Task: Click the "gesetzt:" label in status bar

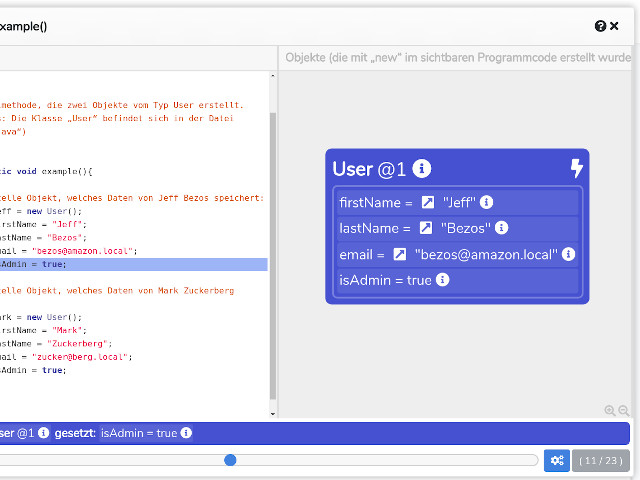Action: [x=75, y=433]
